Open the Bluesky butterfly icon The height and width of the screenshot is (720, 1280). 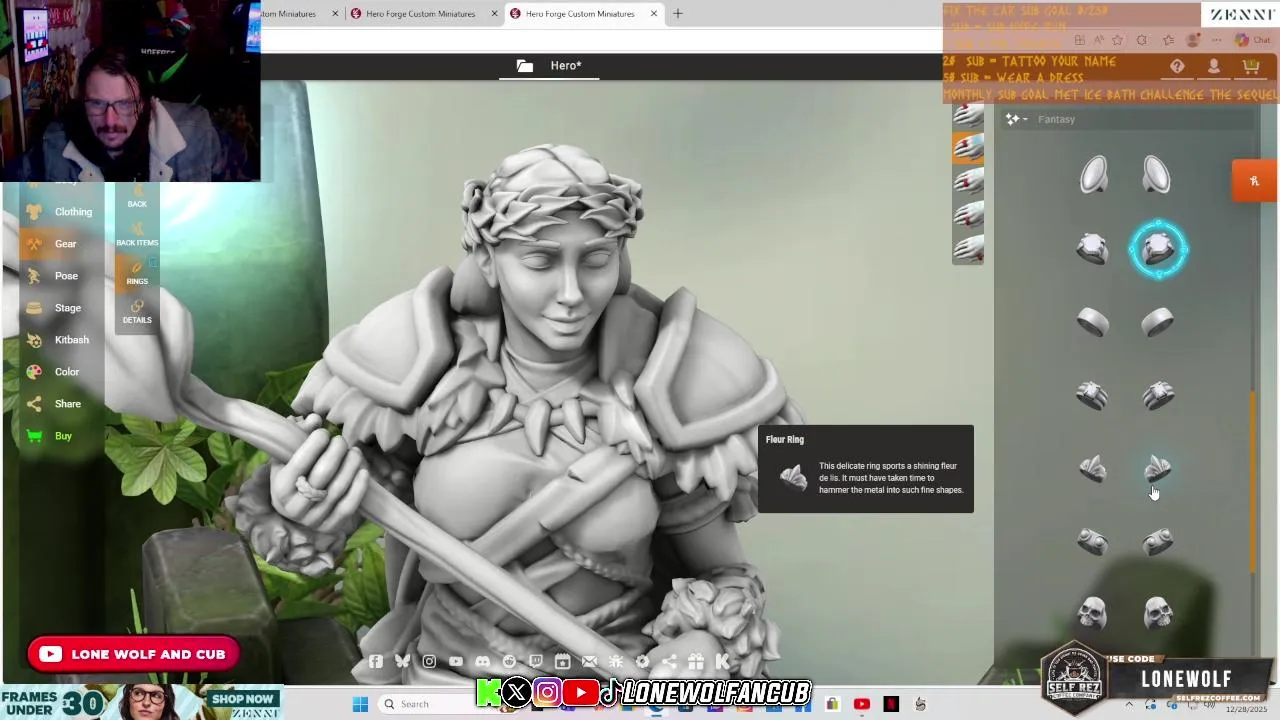402,661
